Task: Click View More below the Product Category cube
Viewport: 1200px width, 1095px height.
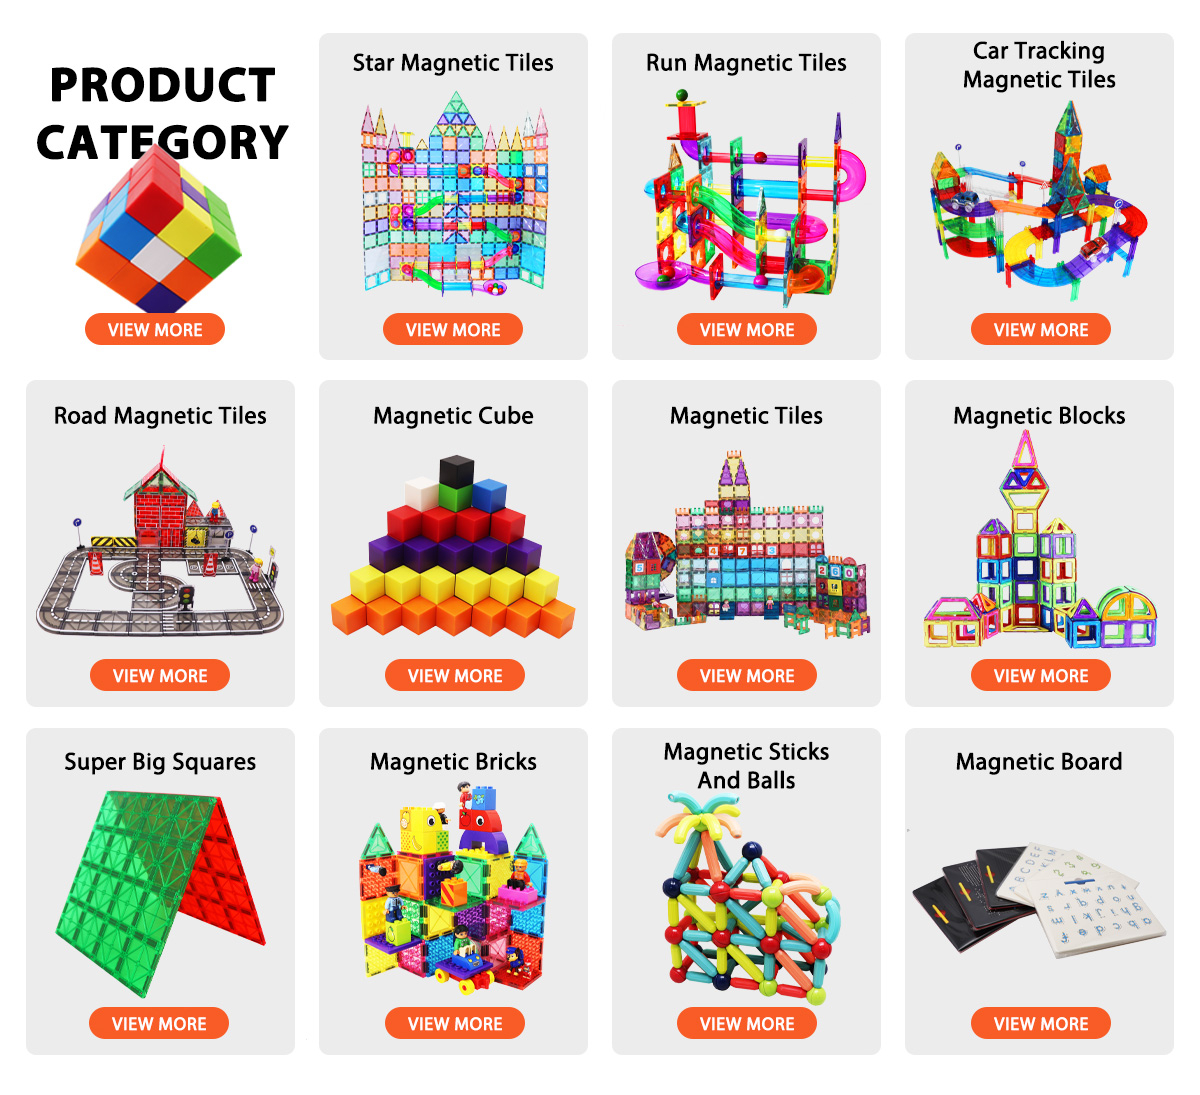Action: pos(155,329)
